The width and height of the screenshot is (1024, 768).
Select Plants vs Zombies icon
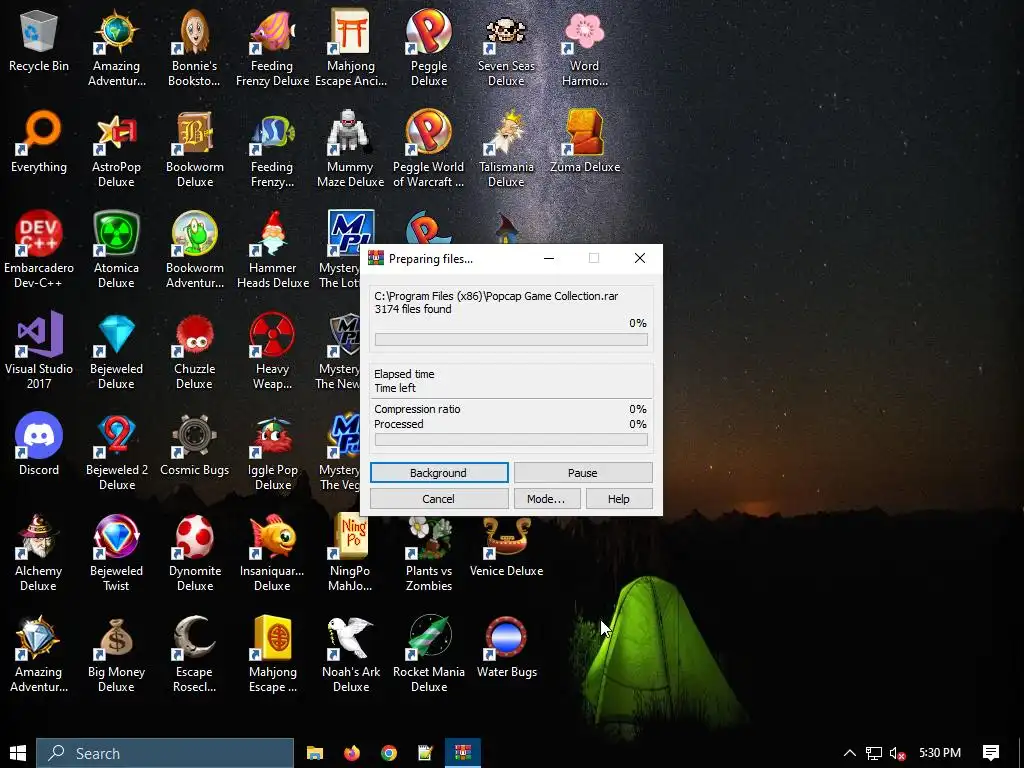[428, 553]
